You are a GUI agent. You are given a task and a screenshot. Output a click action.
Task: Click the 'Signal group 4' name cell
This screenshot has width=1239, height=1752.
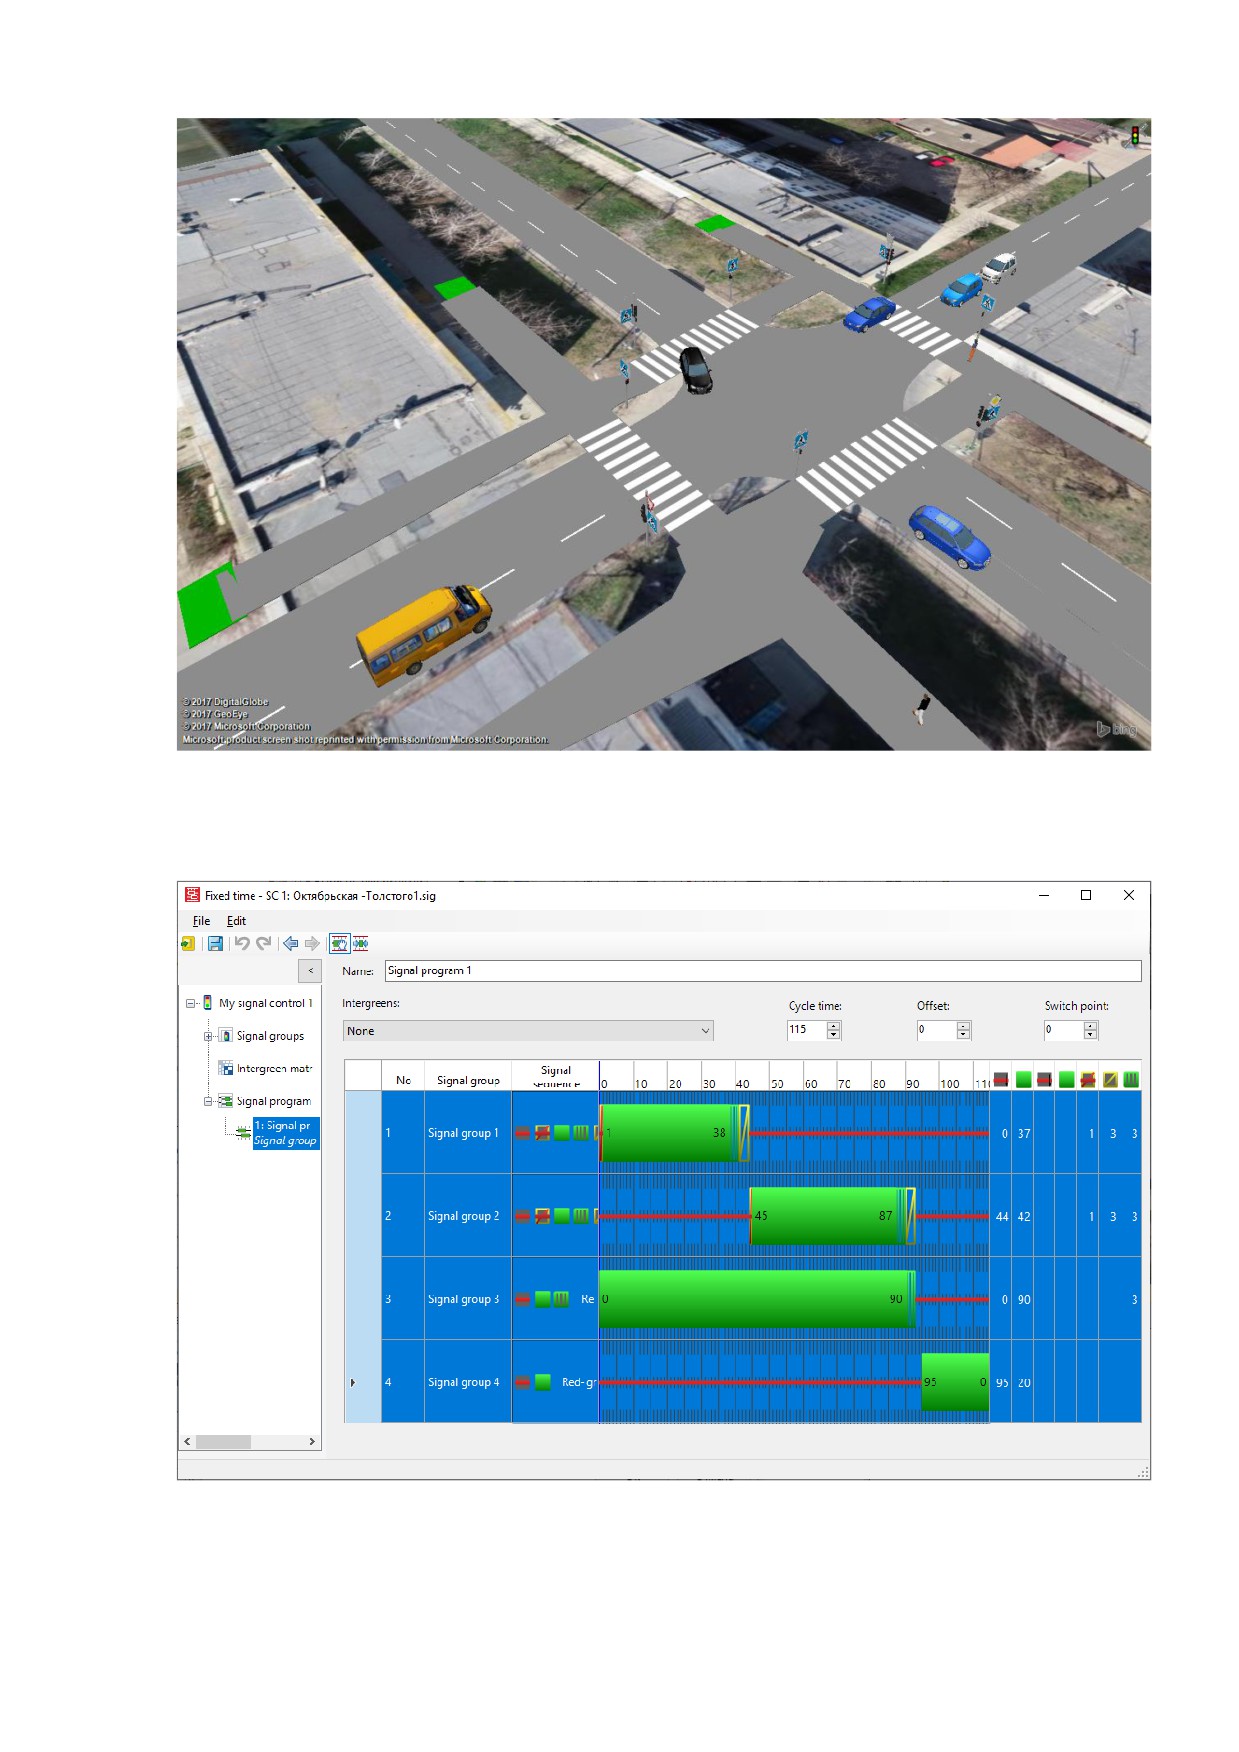(468, 1382)
